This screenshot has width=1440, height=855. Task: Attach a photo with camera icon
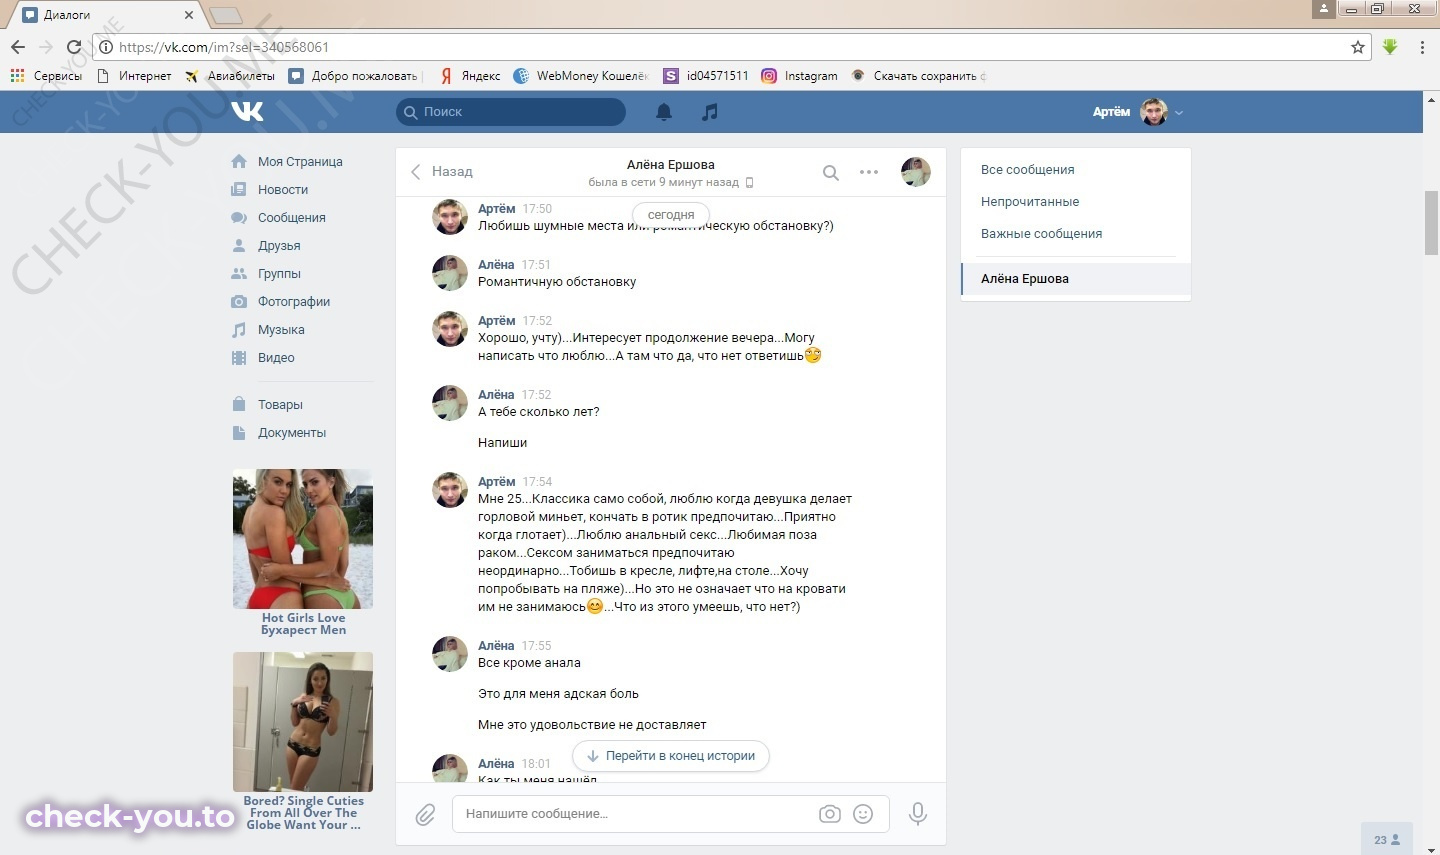(x=830, y=814)
